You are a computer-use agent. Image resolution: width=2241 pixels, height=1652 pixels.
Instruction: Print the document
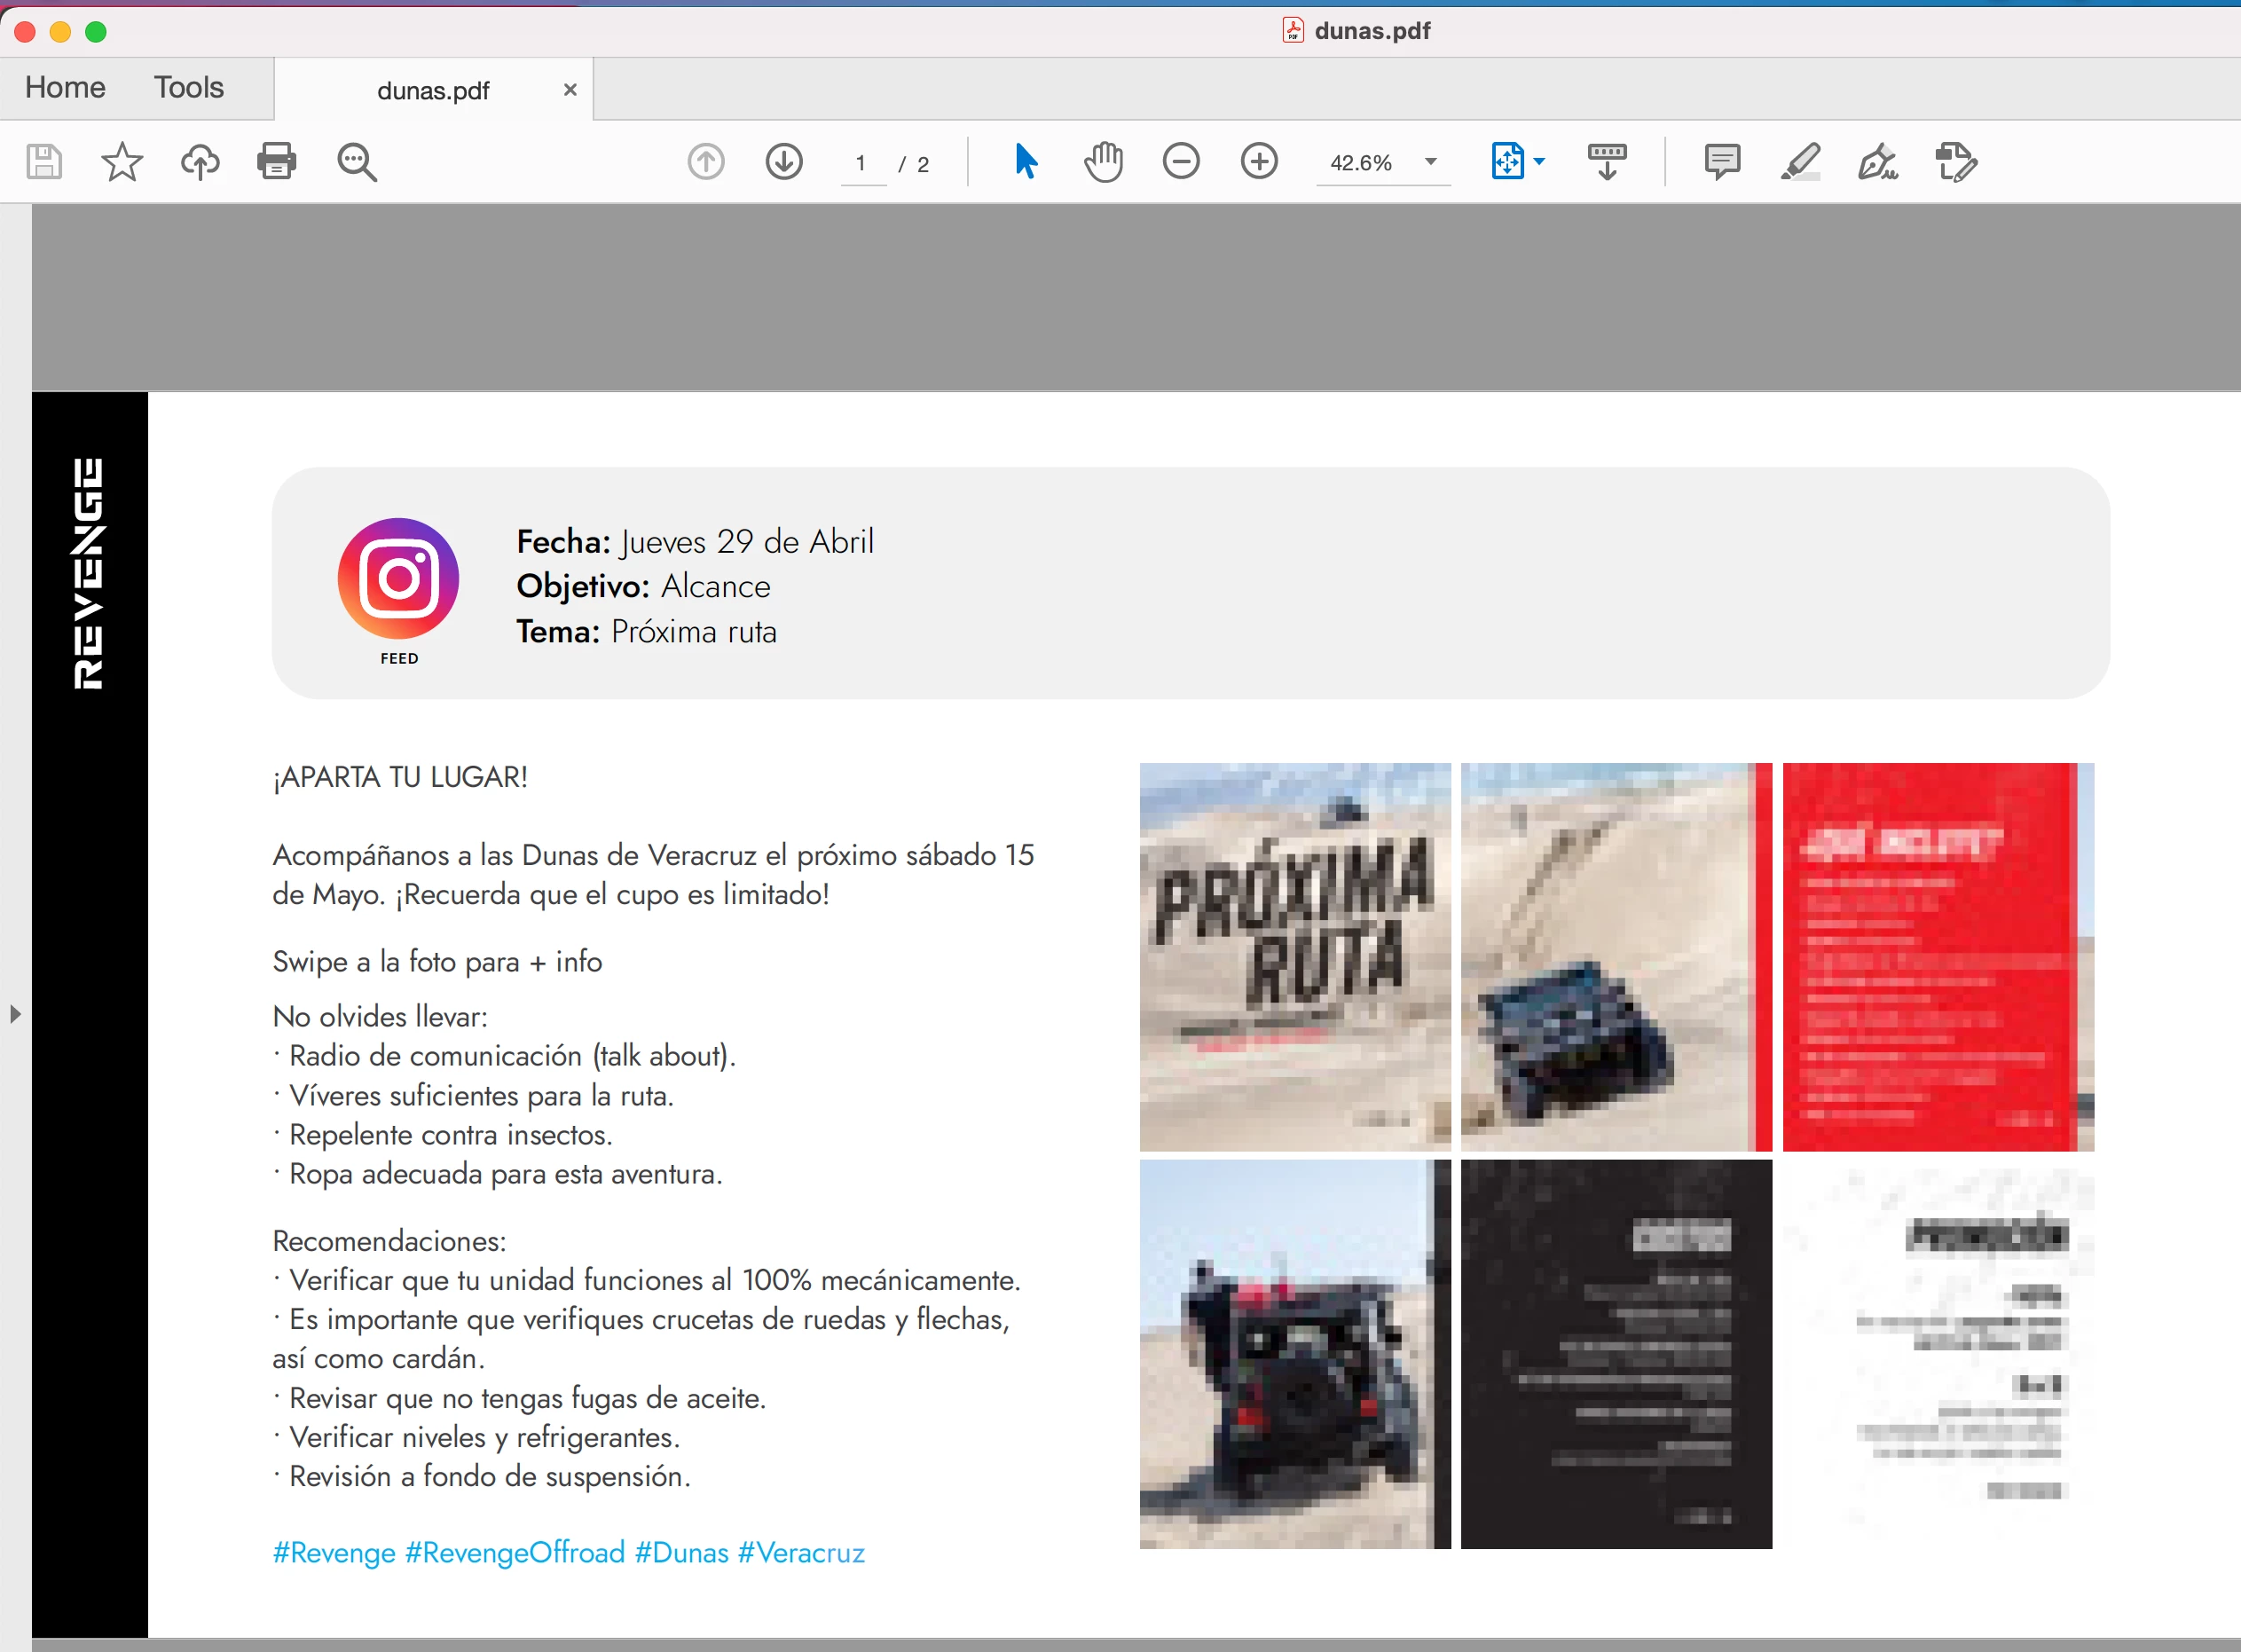coord(277,162)
